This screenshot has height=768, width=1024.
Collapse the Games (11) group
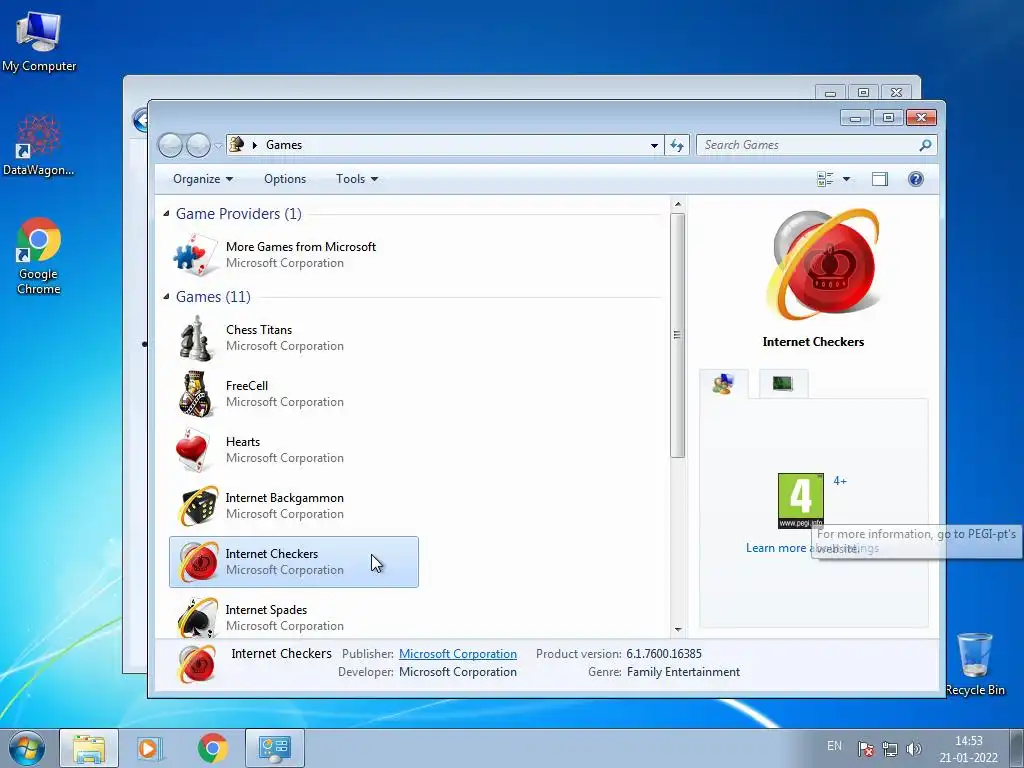[166, 296]
